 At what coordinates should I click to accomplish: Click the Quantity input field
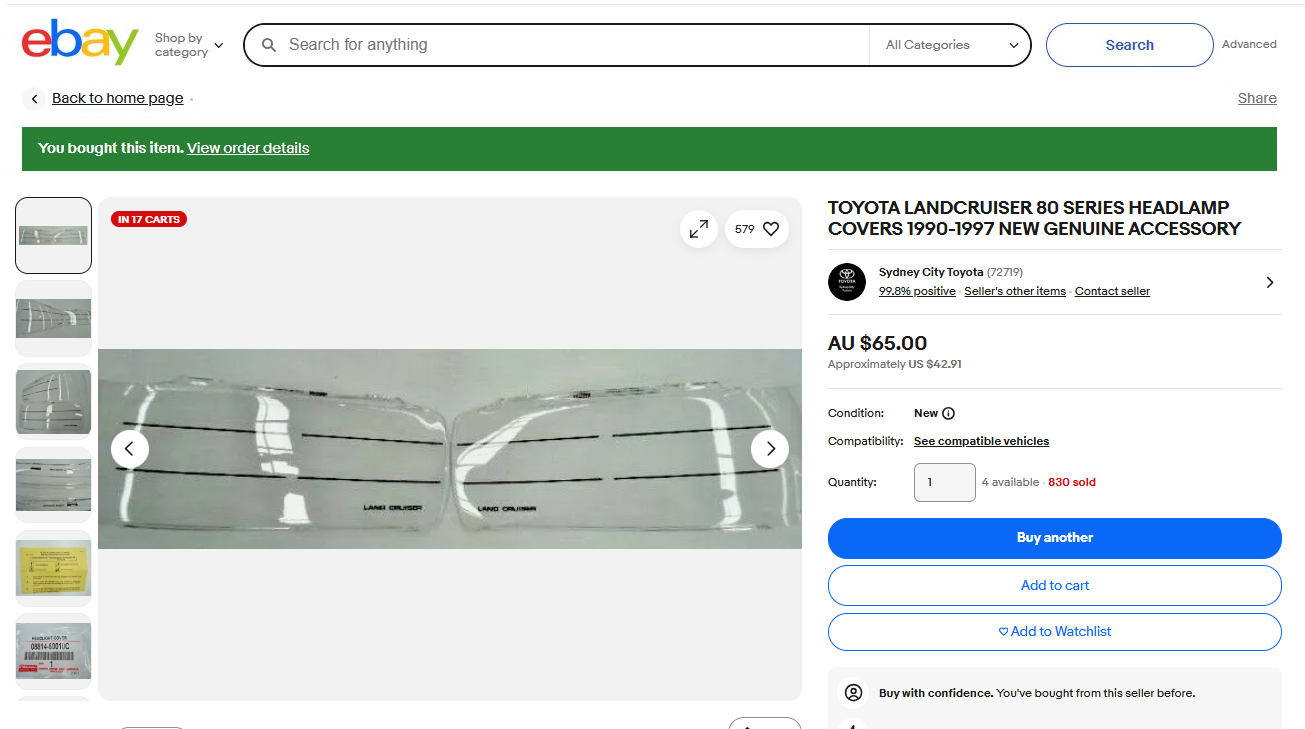(x=944, y=482)
